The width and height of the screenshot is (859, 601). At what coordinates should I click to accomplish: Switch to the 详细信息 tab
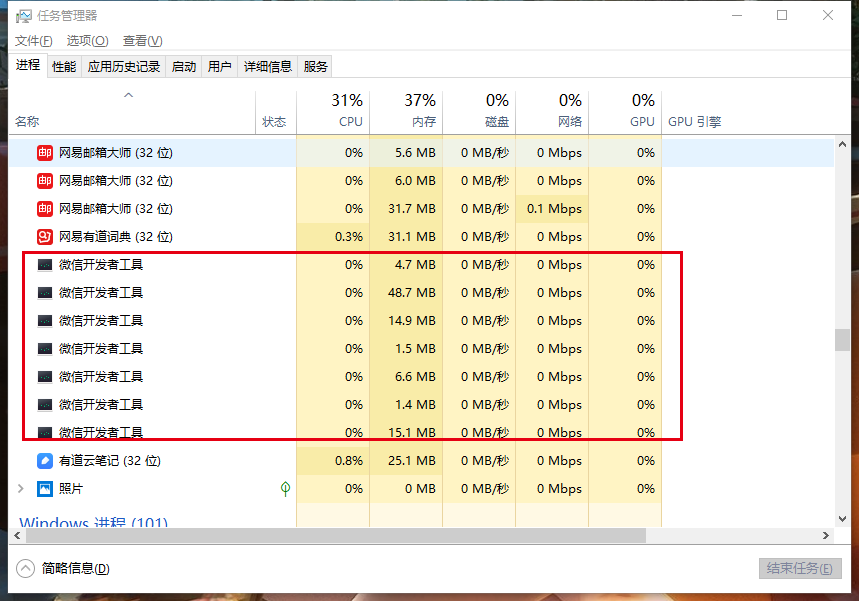[x=268, y=67]
